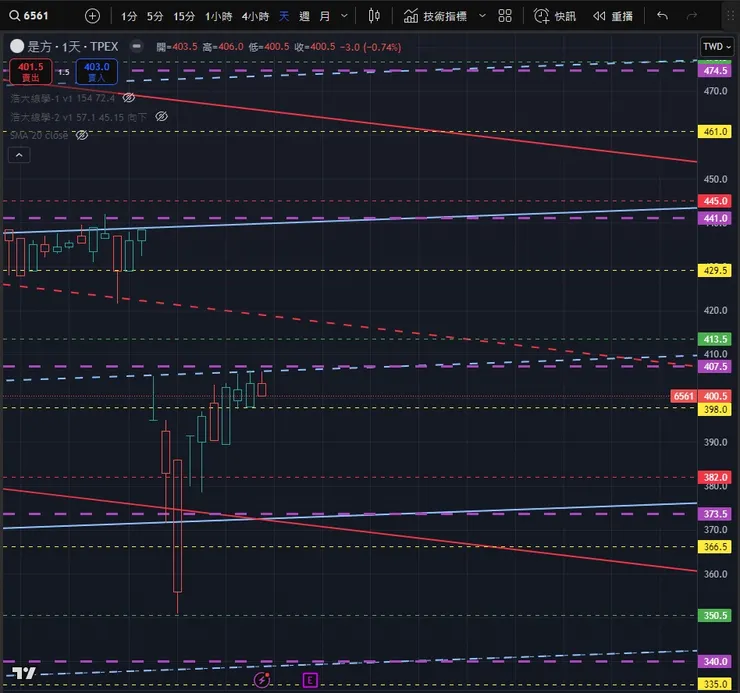Viewport: 740px width, 693px height.
Task: Undo the last chart action
Action: coord(662,16)
